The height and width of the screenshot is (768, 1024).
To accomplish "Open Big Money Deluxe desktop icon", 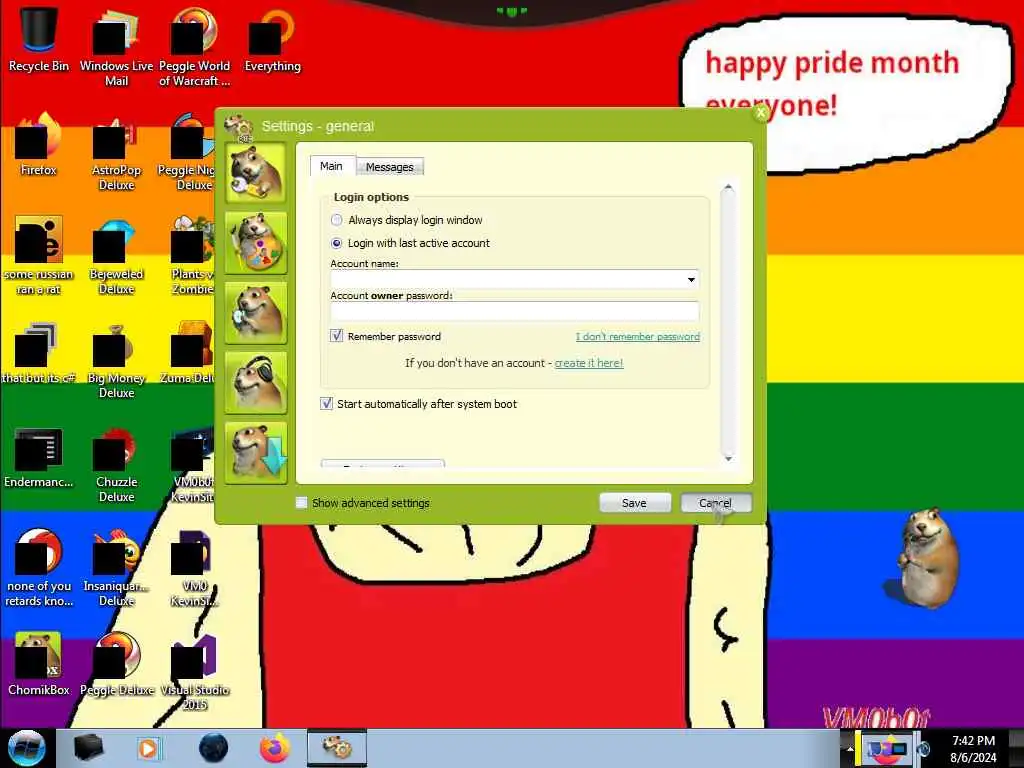I will pos(116,359).
